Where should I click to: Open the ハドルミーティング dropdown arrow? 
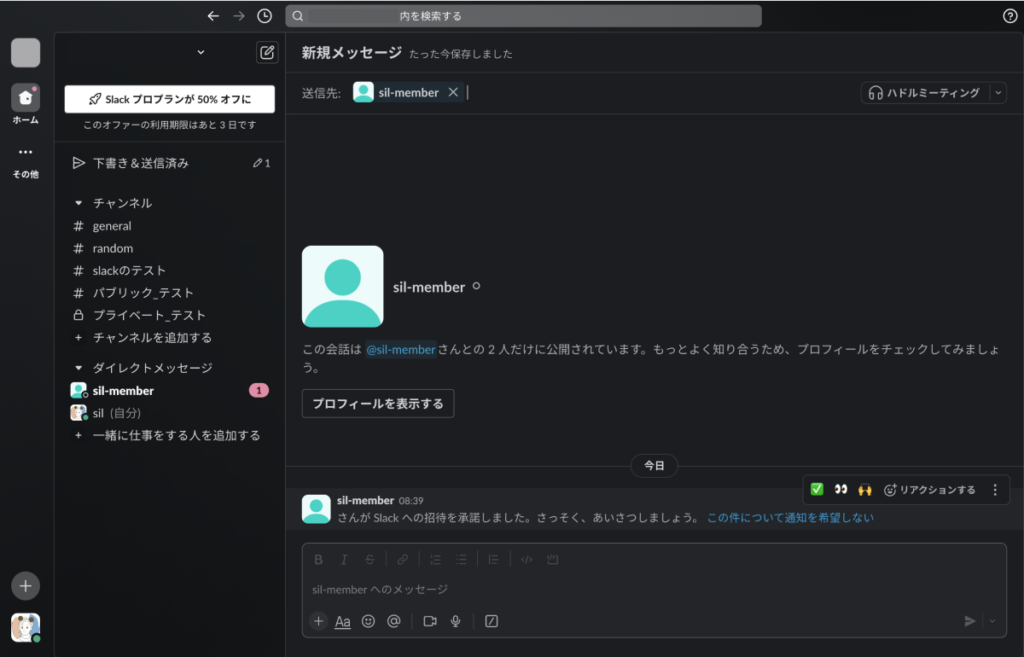[997, 93]
